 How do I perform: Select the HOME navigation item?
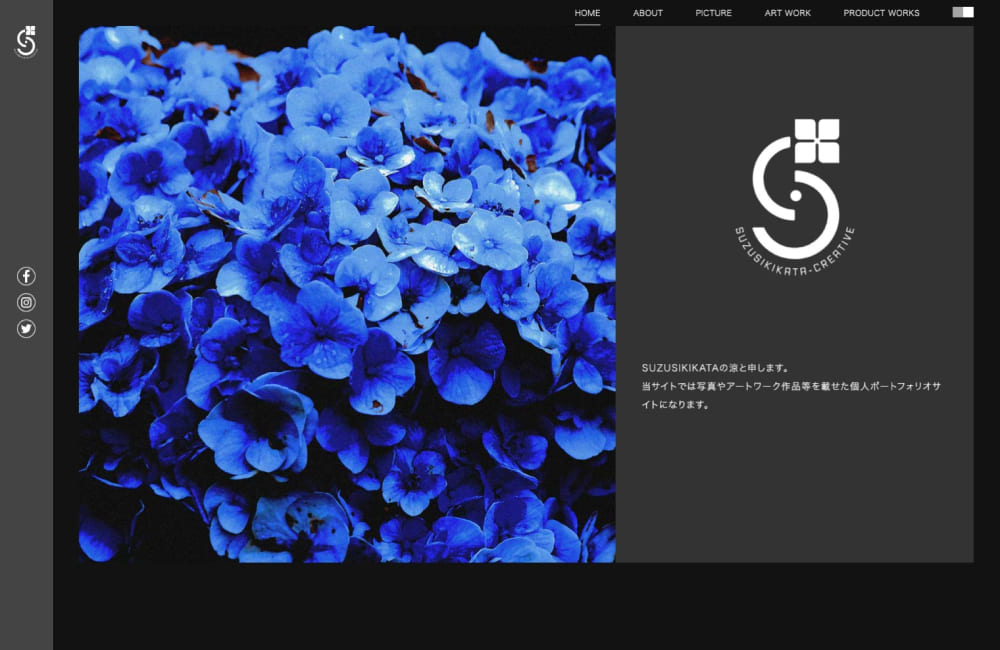(587, 13)
